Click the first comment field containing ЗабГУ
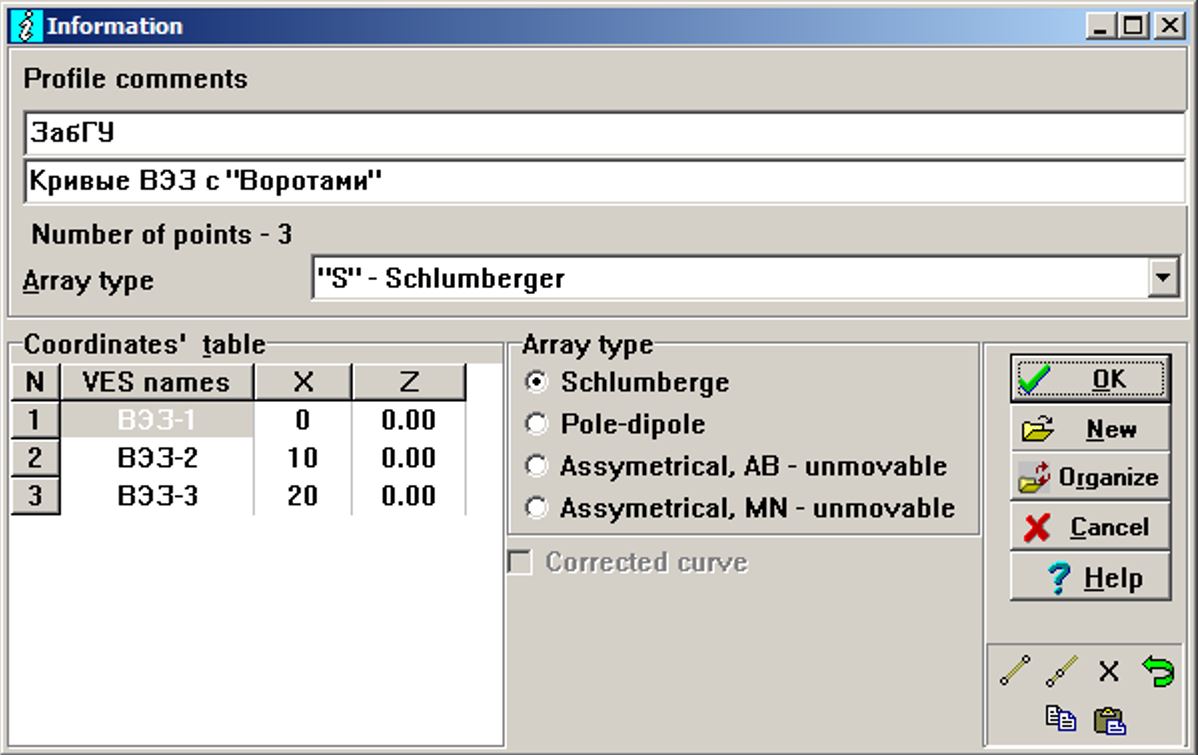Screen dimensions: 1198x755 pos(604,133)
